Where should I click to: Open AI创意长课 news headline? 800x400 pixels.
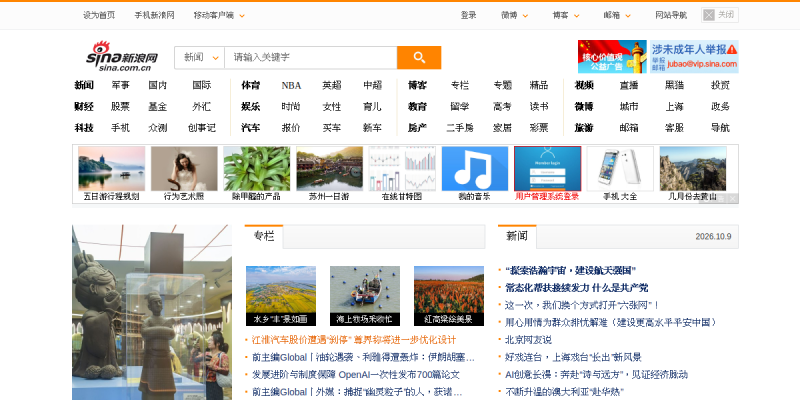[x=596, y=374]
